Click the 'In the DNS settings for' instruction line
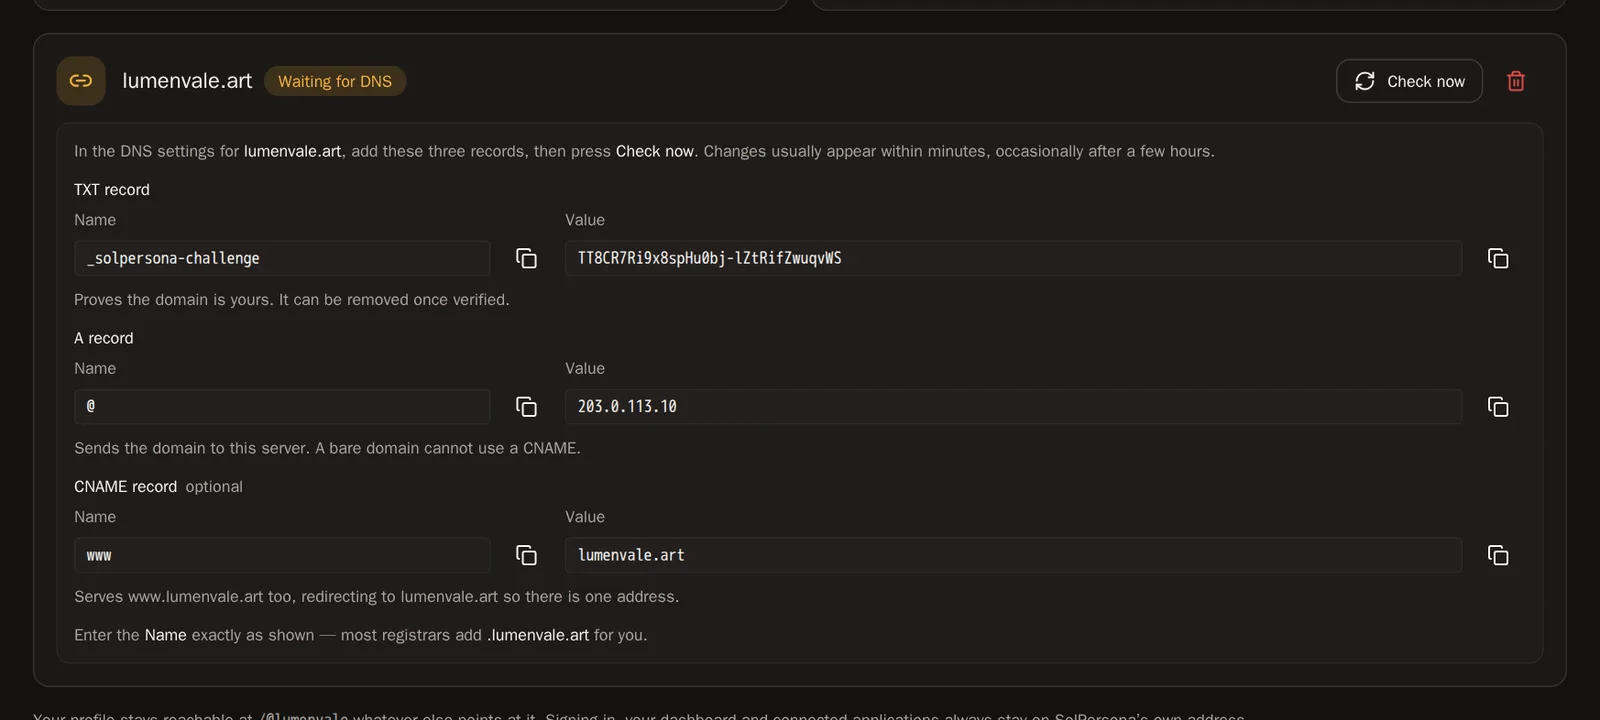This screenshot has width=1600, height=720. point(644,151)
